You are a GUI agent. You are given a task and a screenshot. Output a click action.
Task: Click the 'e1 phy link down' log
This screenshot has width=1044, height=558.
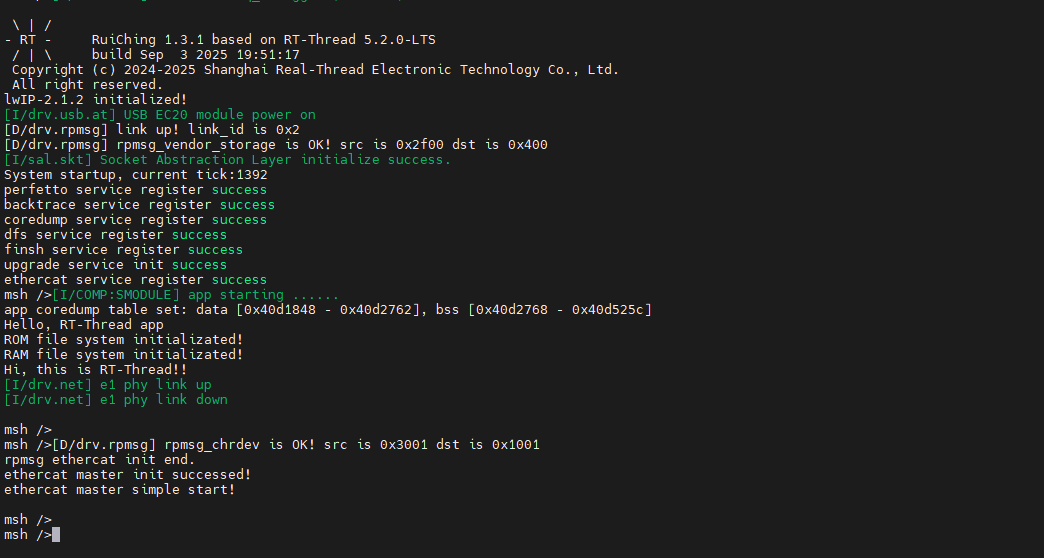tap(116, 400)
